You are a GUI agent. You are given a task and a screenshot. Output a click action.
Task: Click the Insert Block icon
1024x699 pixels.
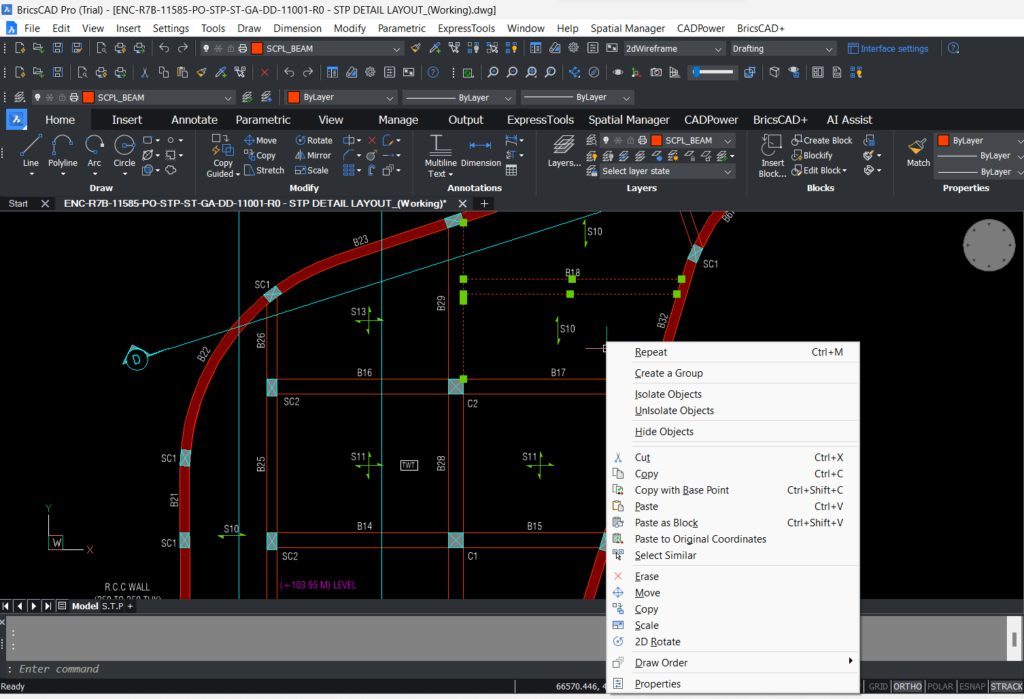point(772,154)
